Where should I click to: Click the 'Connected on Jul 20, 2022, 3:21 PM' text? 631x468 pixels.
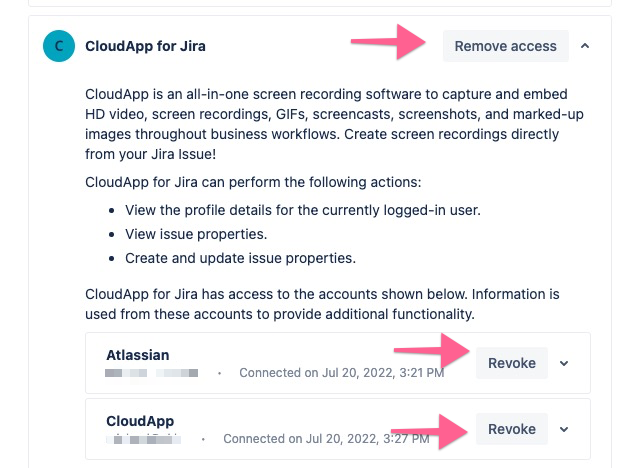(342, 373)
